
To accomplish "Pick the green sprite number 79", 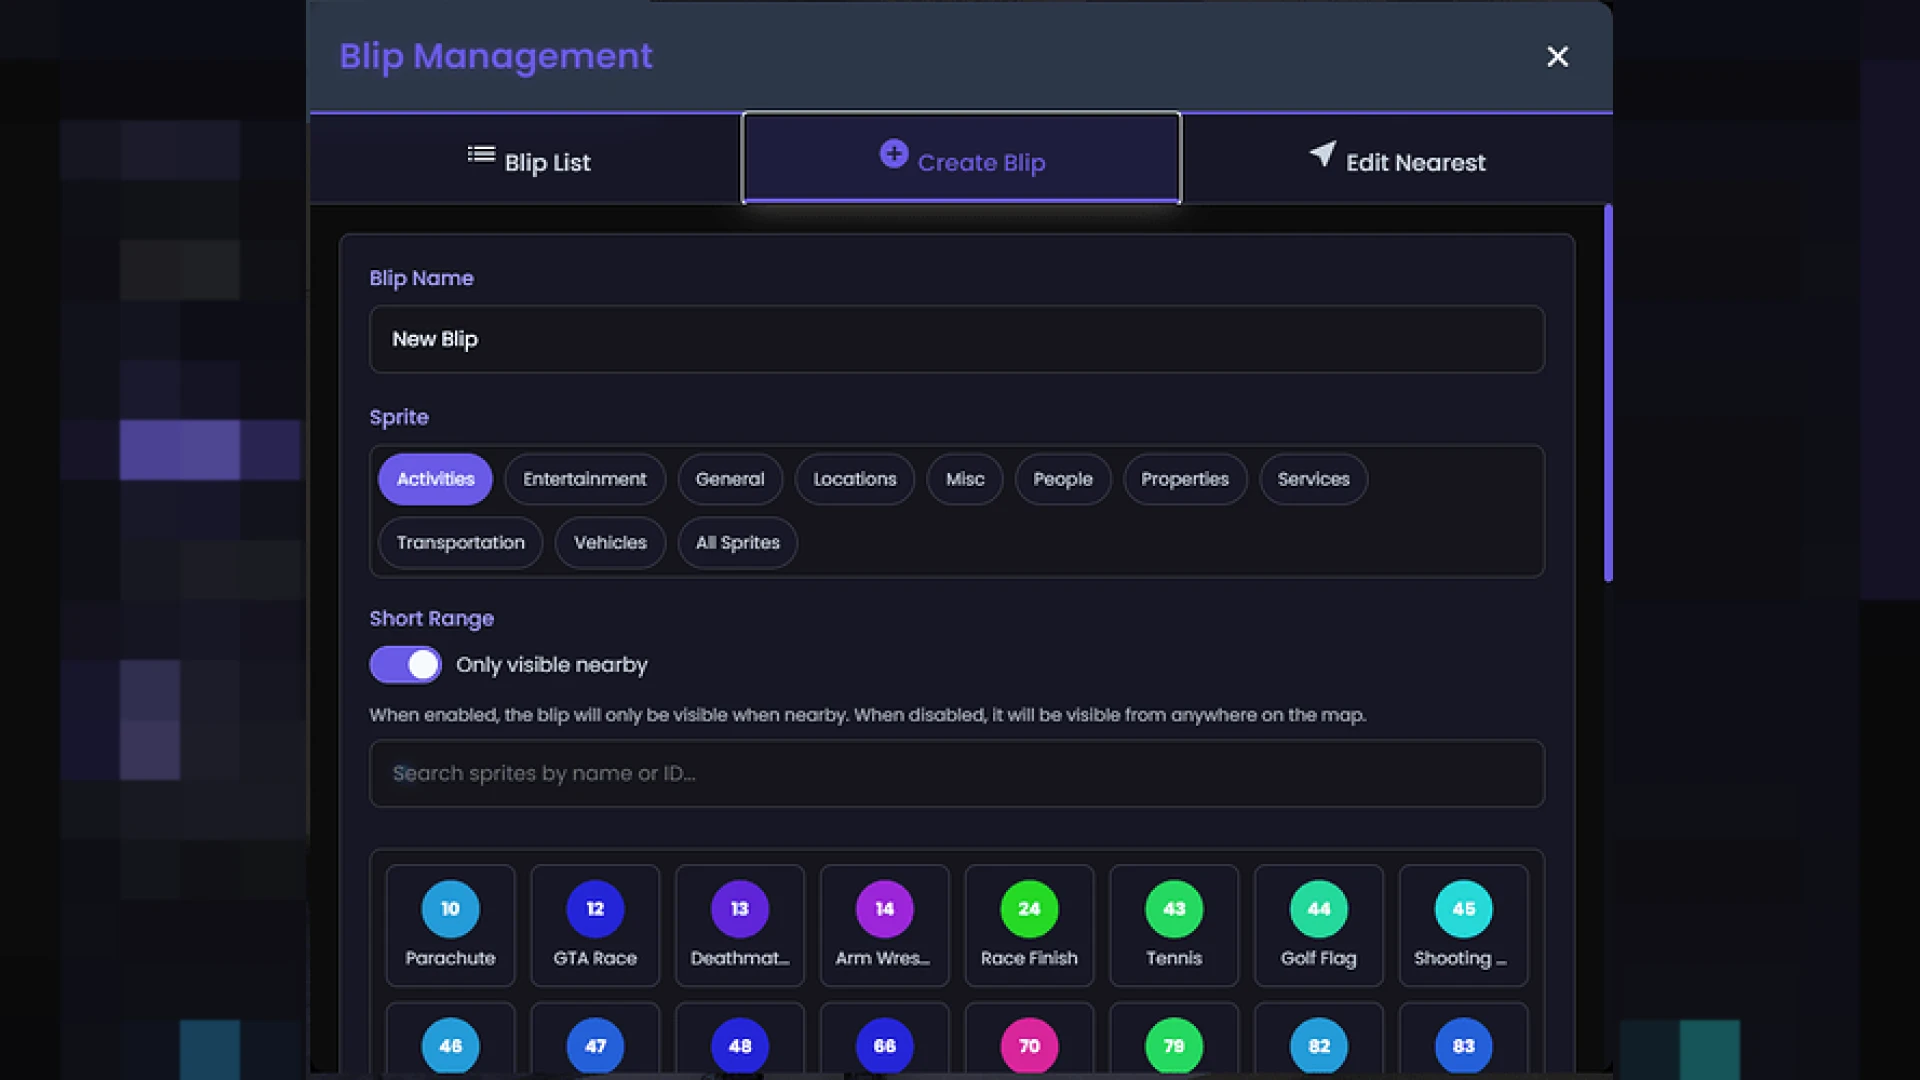I will pos(1174,1040).
